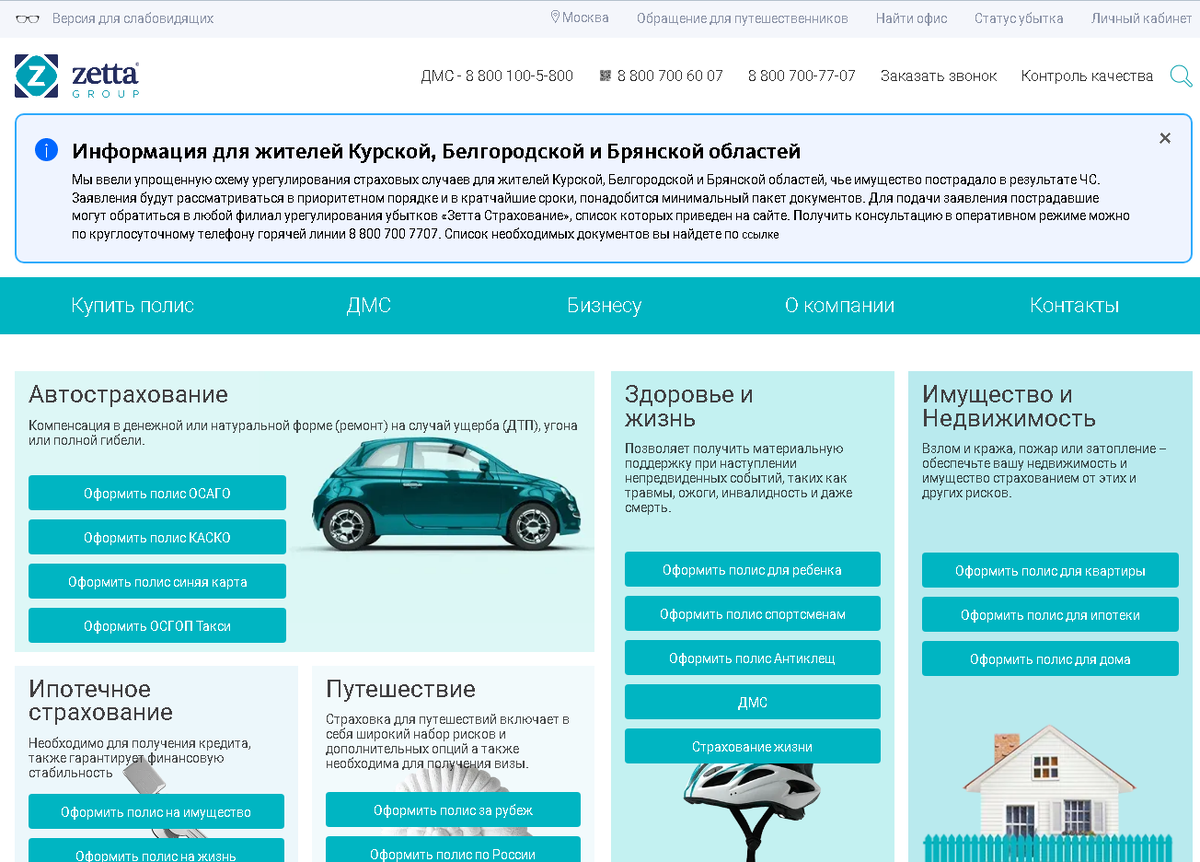Click Оформить полис синяя карта button
The height and width of the screenshot is (862, 1200).
(x=157, y=581)
